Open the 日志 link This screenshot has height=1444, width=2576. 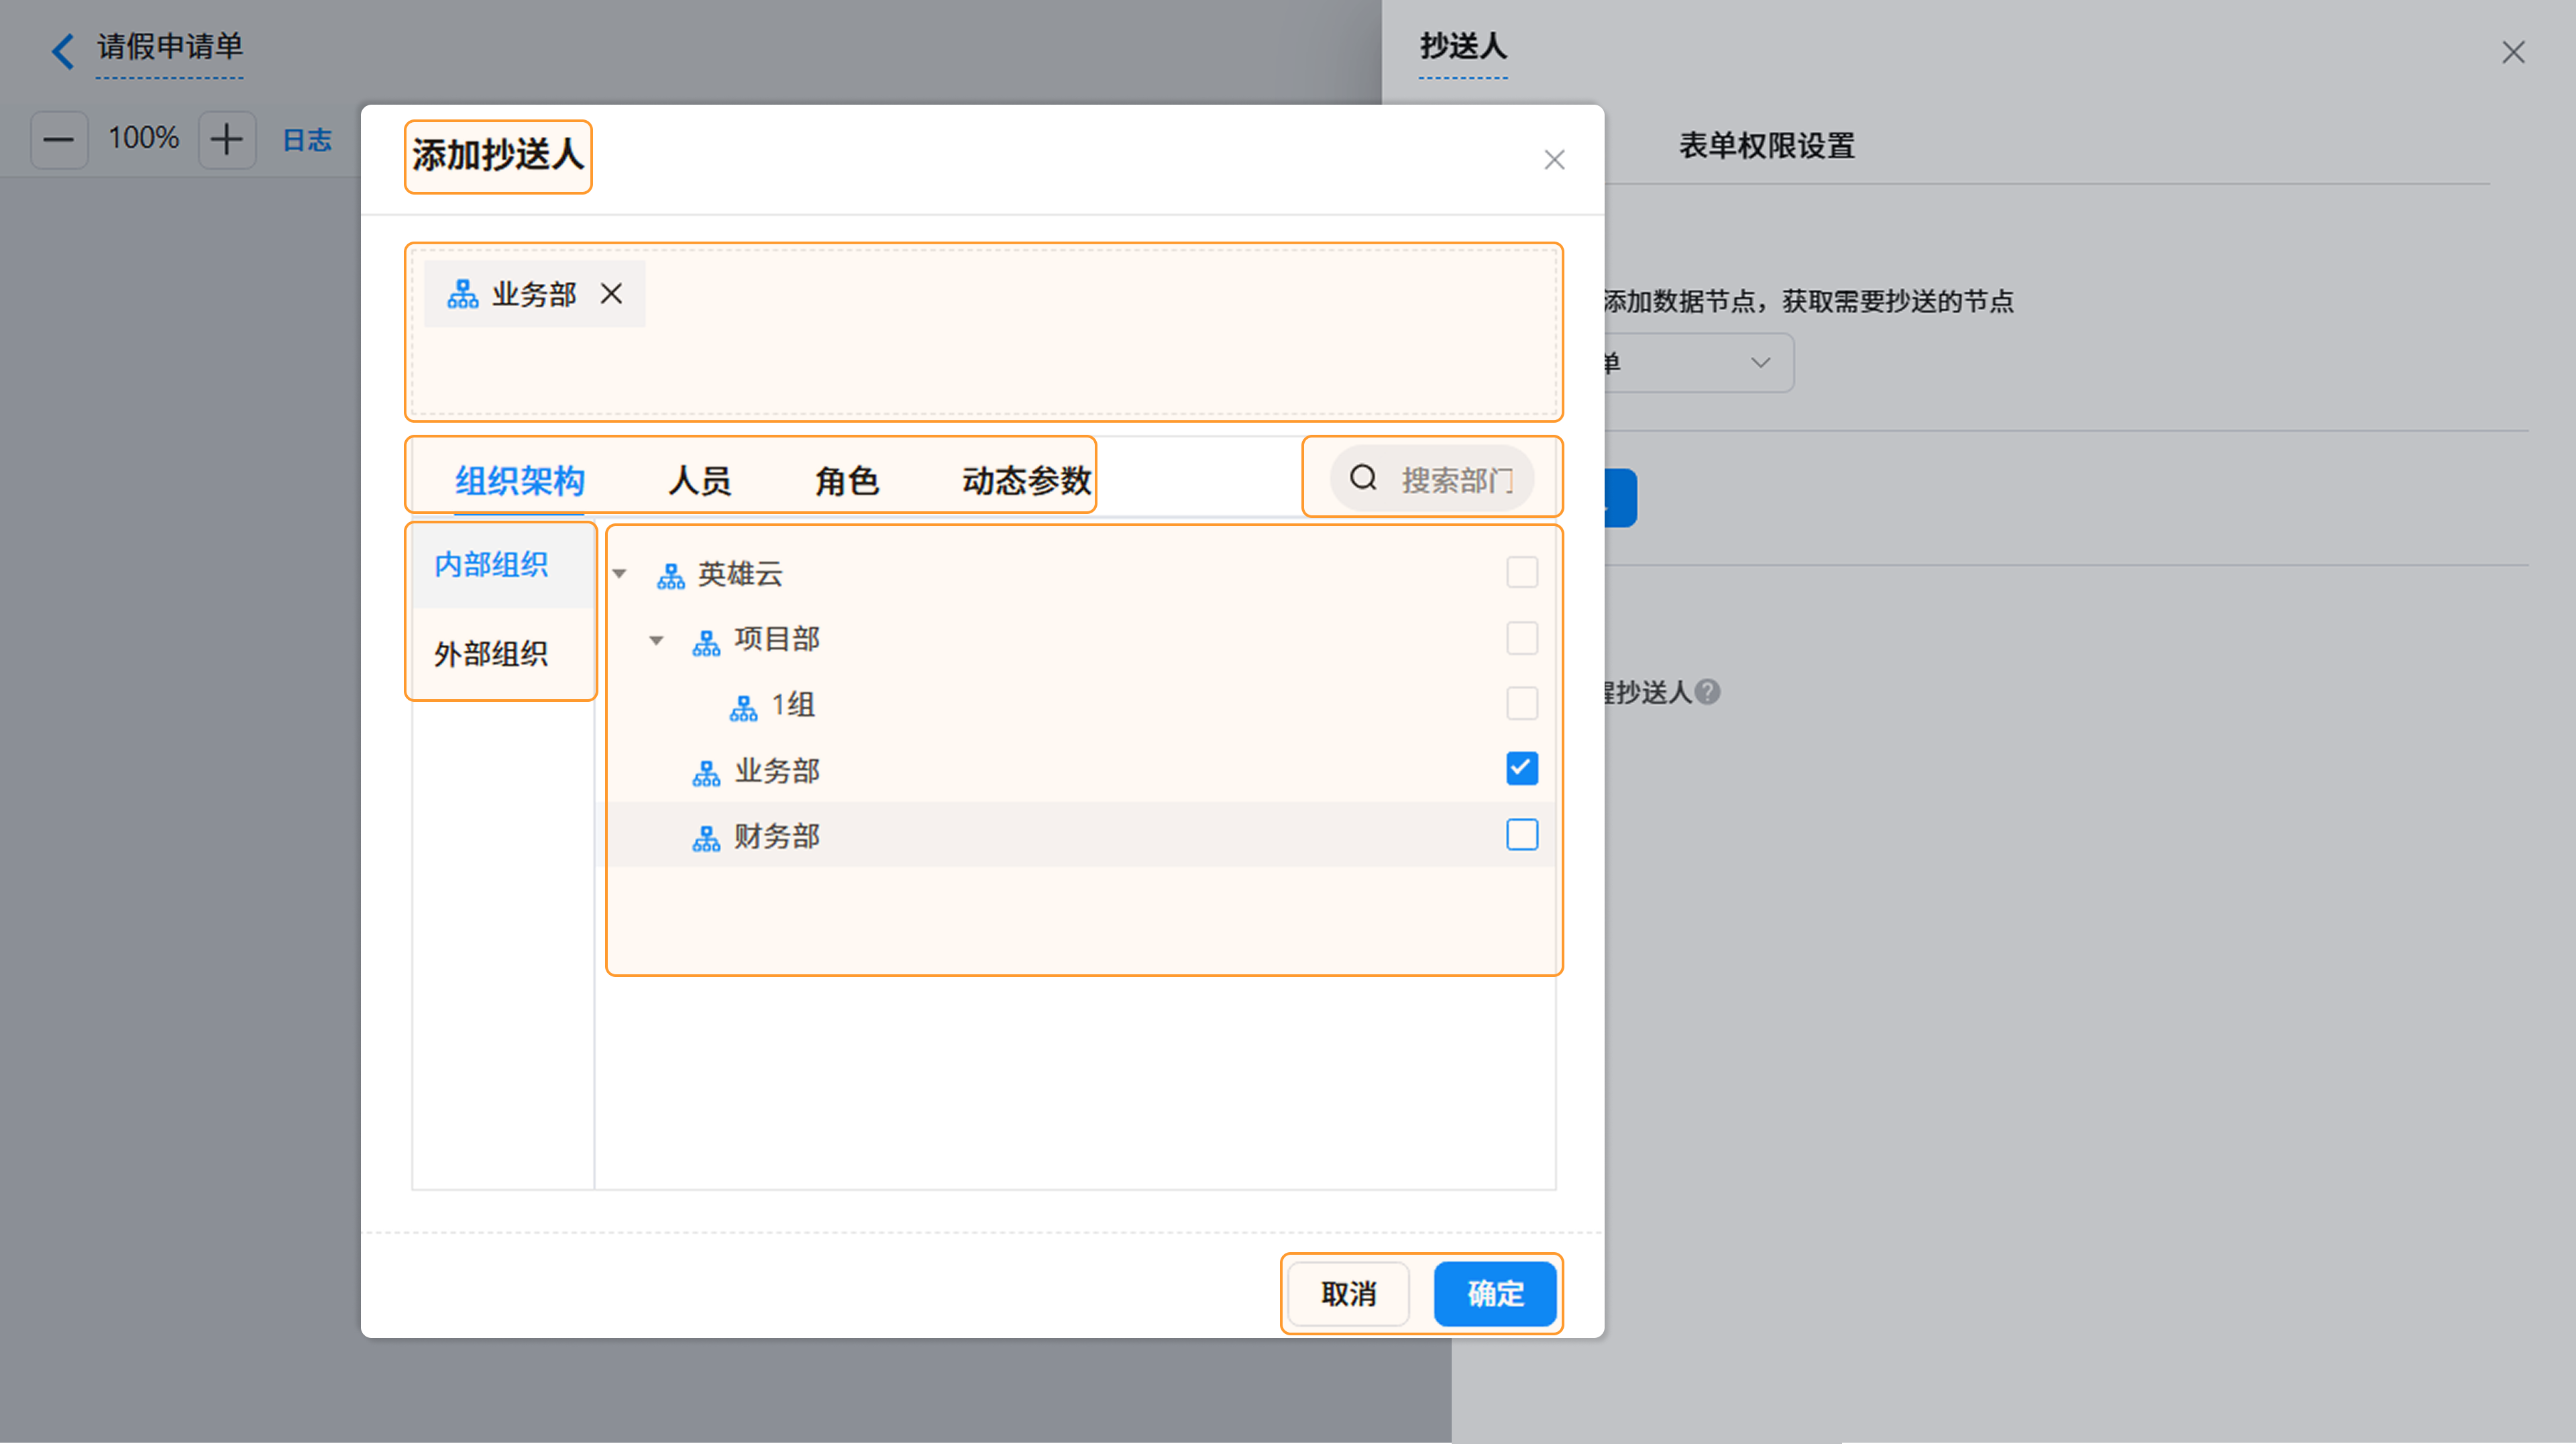point(307,140)
